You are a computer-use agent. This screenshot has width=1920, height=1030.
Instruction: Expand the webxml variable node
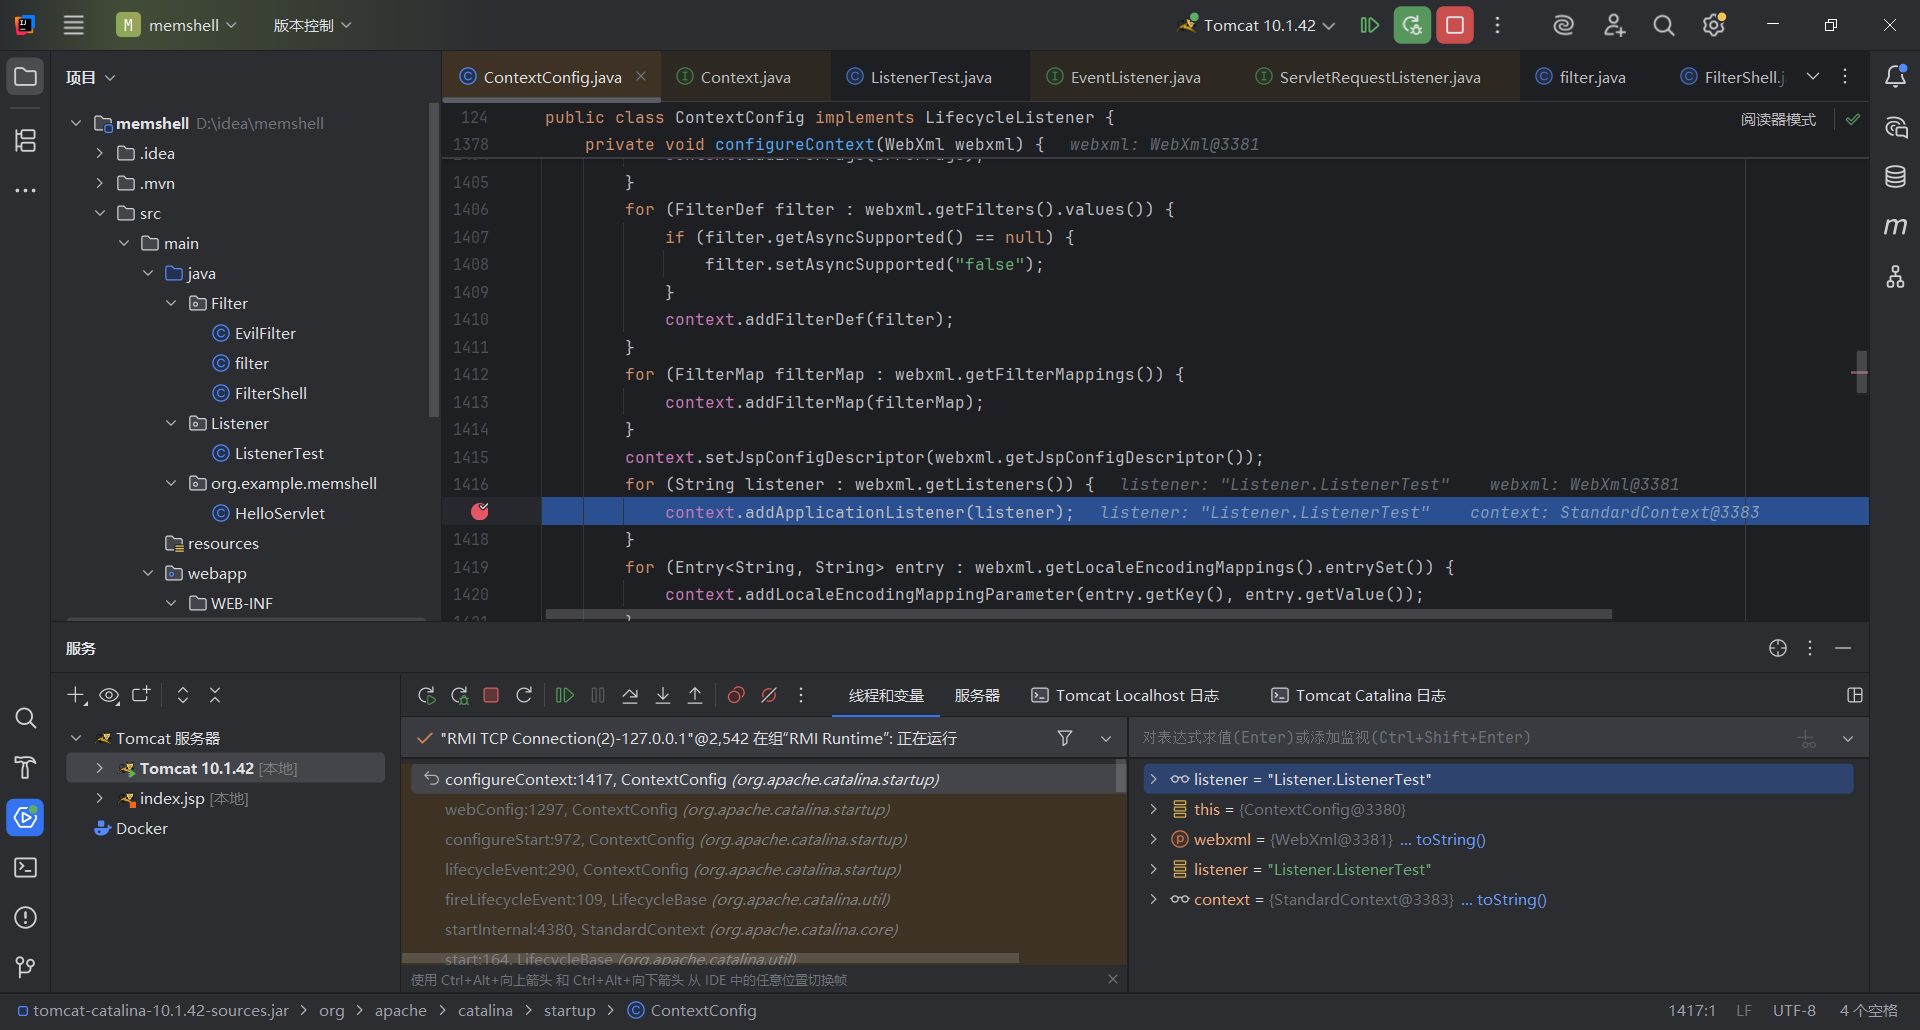coord(1153,840)
